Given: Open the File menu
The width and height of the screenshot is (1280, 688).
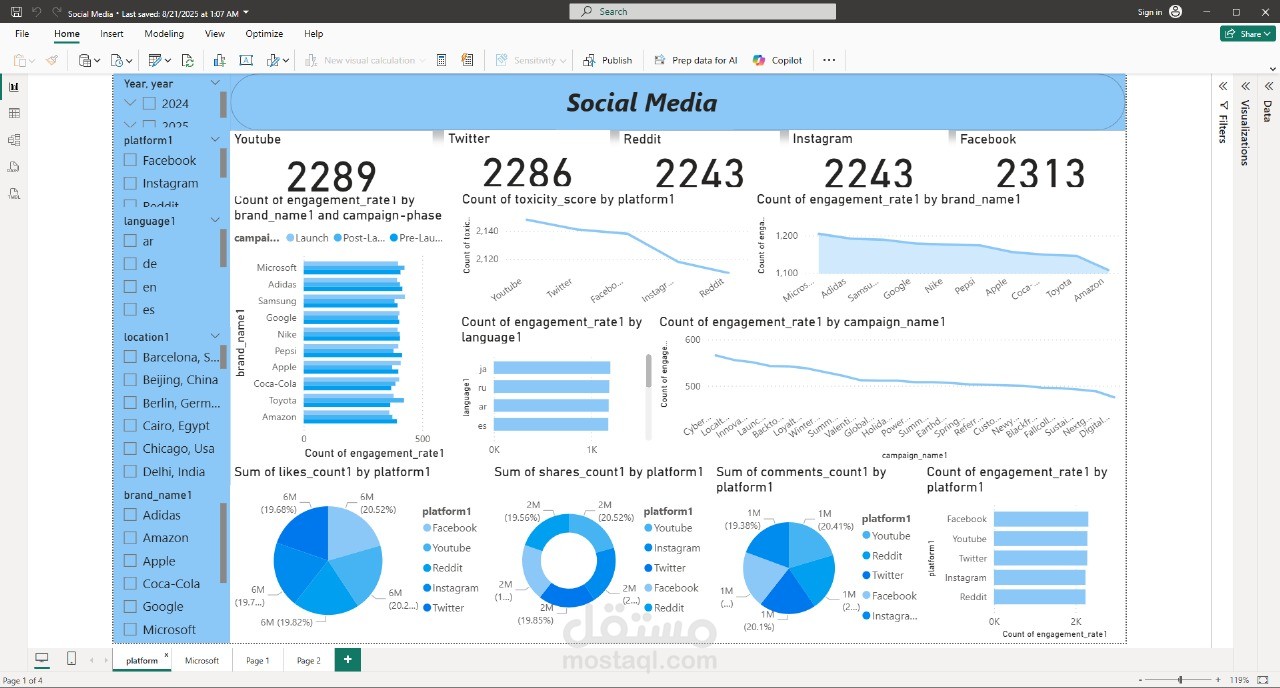Looking at the screenshot, I should [x=22, y=34].
